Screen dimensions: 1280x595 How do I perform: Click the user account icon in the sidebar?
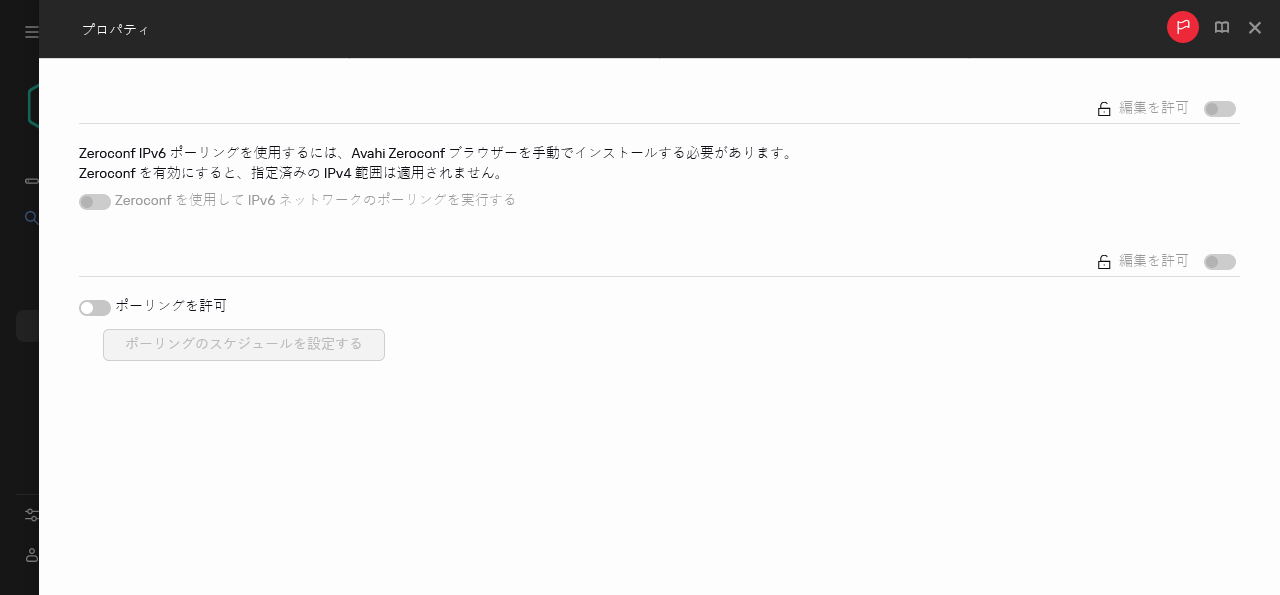coord(31,555)
